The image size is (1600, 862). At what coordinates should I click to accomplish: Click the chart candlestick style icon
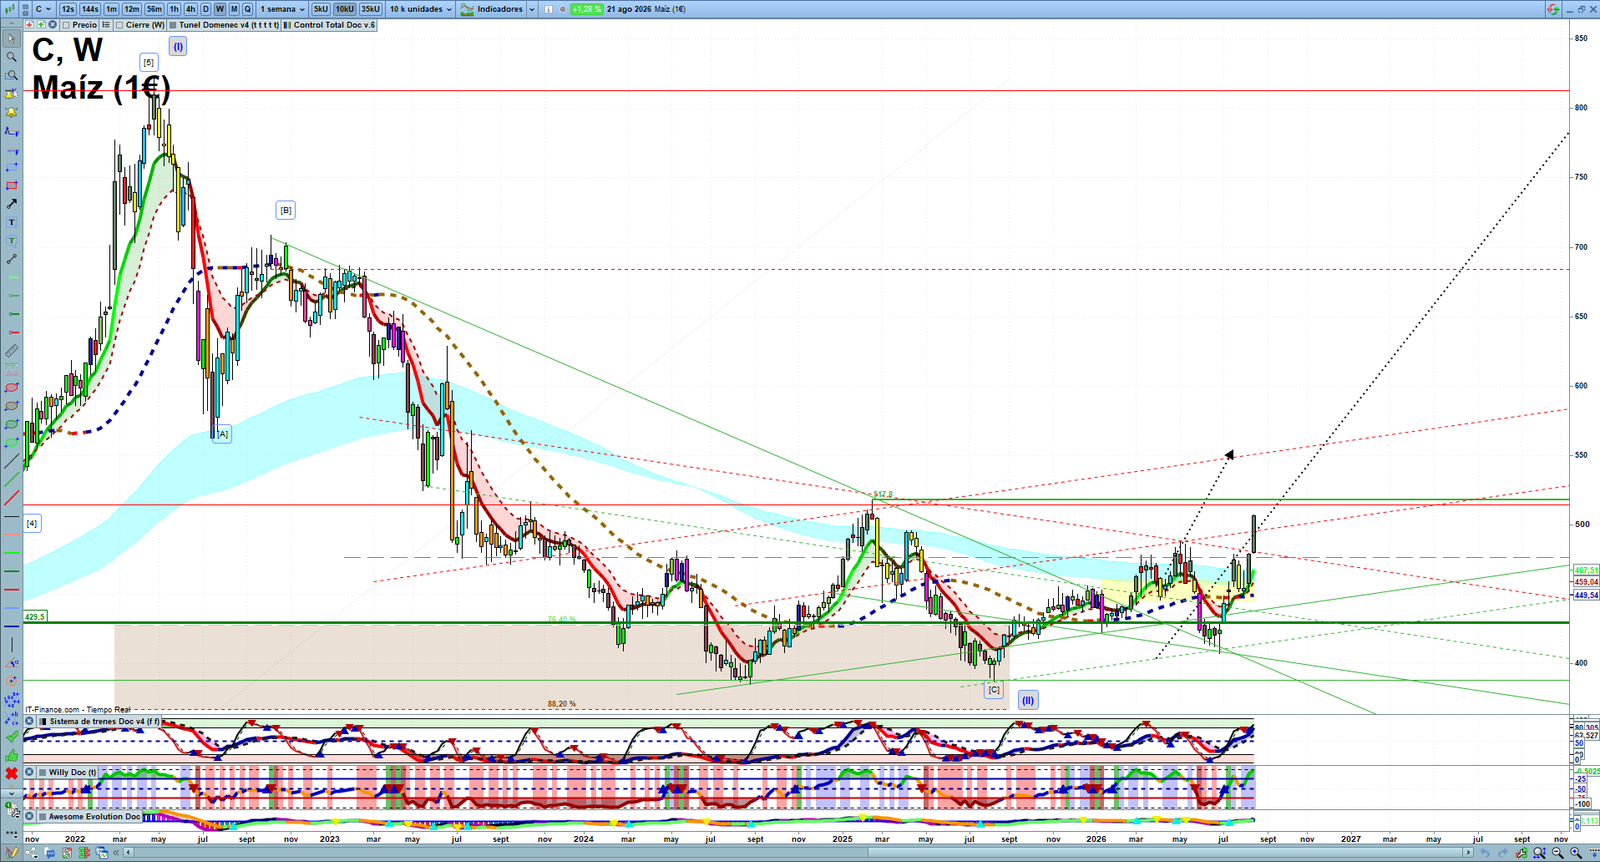click(10, 9)
